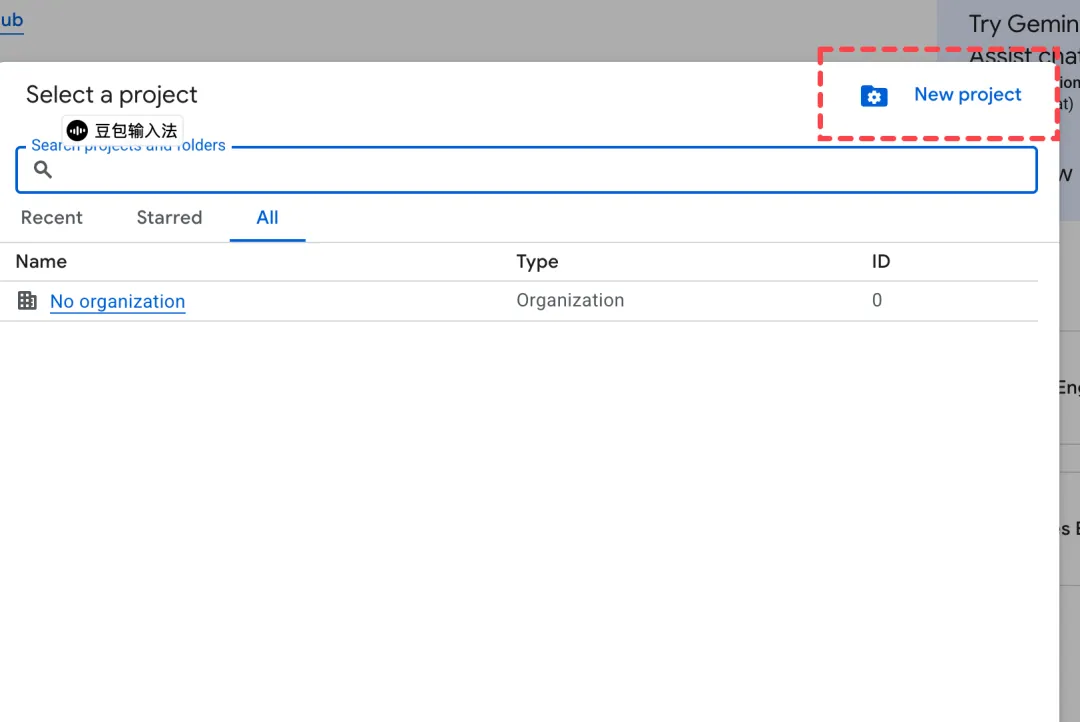
Task: Click the Type column header
Action: [x=537, y=262]
